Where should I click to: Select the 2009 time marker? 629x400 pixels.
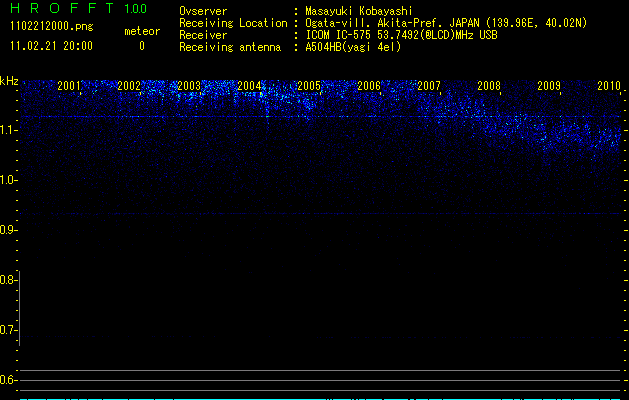(x=549, y=85)
